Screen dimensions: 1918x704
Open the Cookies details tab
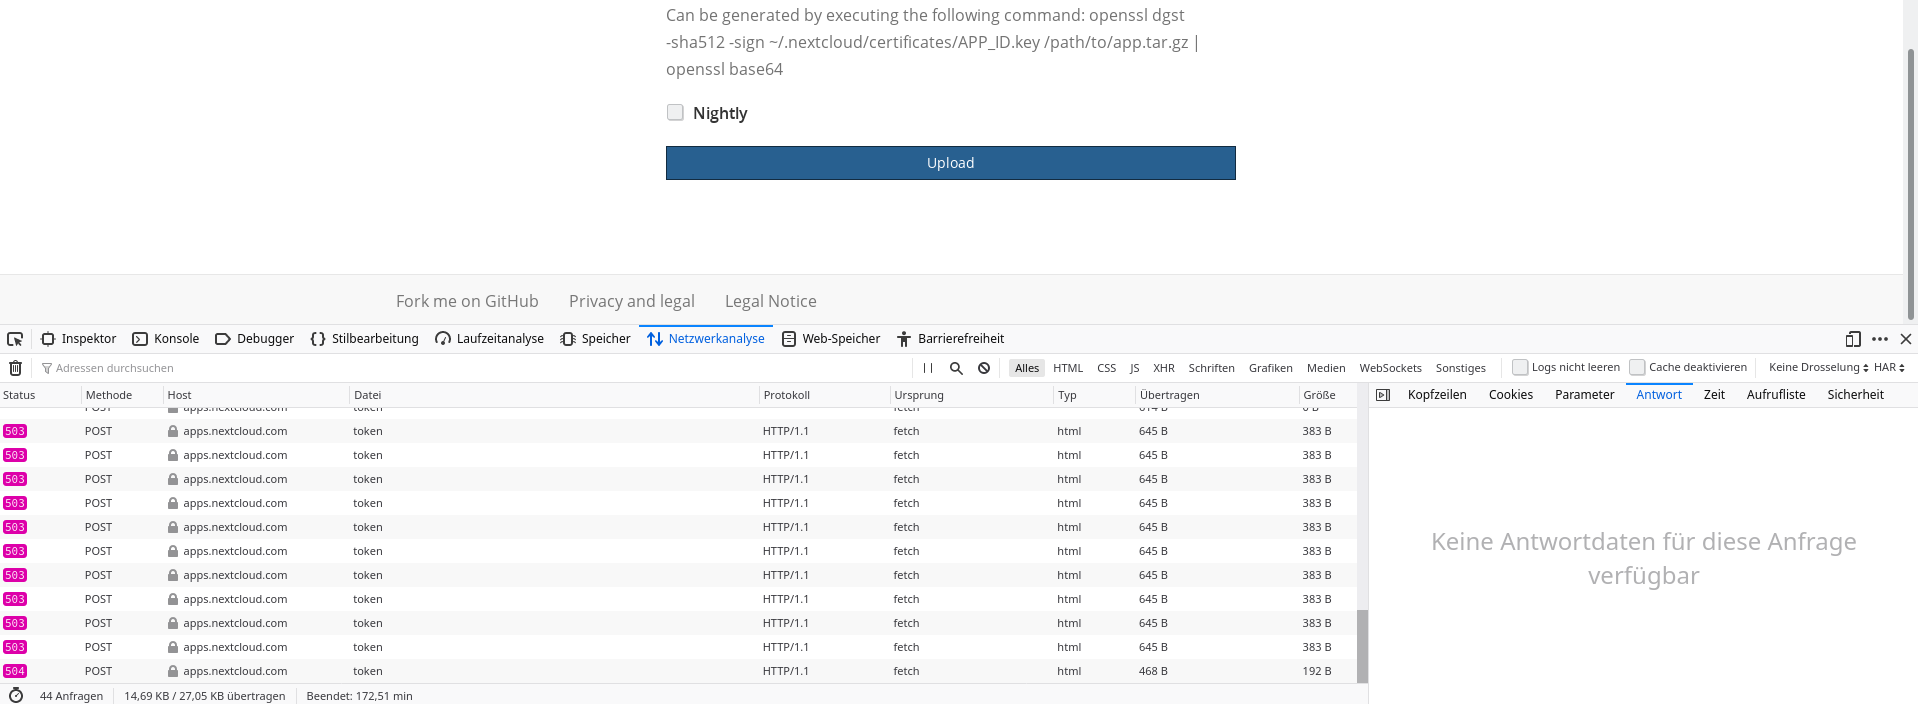[1510, 395]
